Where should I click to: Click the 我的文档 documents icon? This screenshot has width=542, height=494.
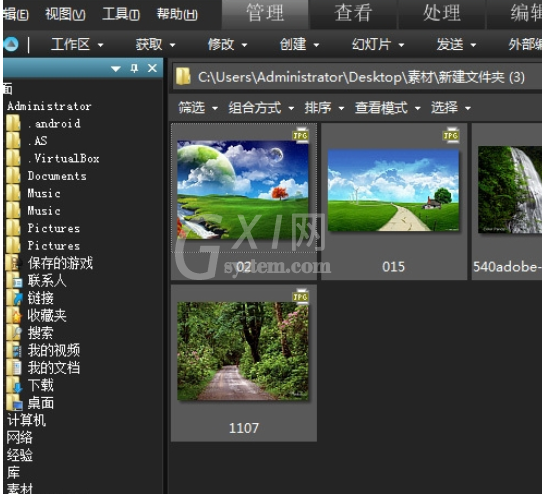click(14, 367)
